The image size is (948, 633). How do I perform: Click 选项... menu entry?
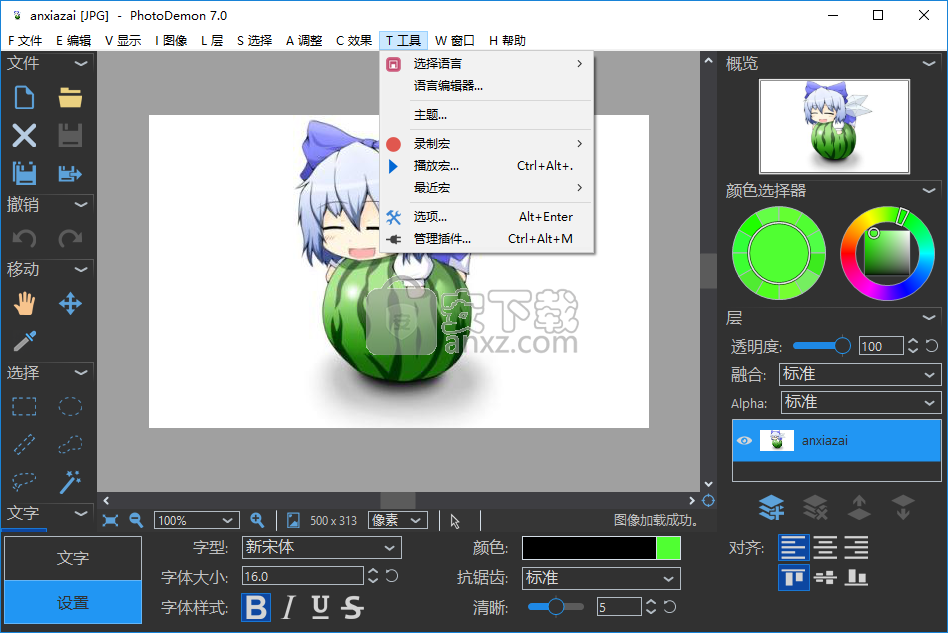(x=487, y=216)
